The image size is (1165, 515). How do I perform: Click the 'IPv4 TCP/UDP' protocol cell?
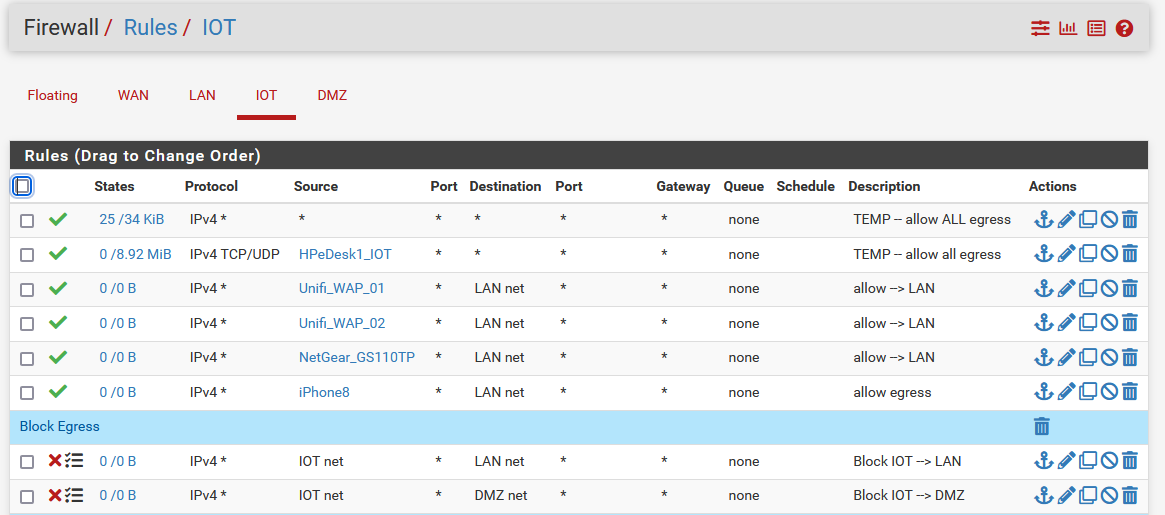pos(235,254)
